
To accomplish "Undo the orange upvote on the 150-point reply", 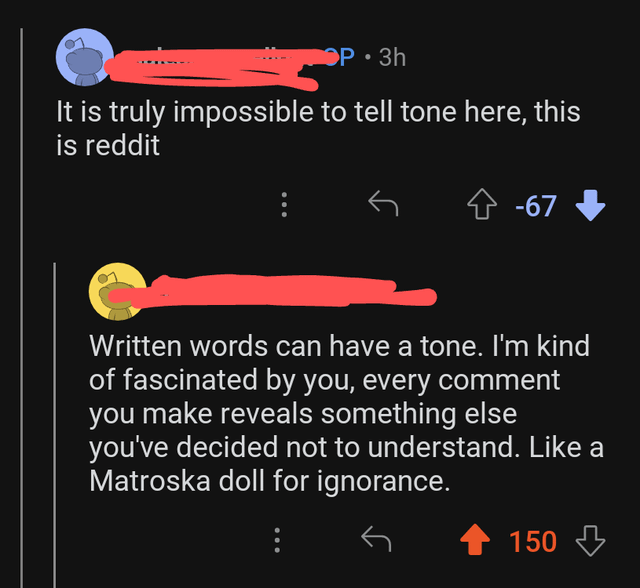I will (x=472, y=541).
